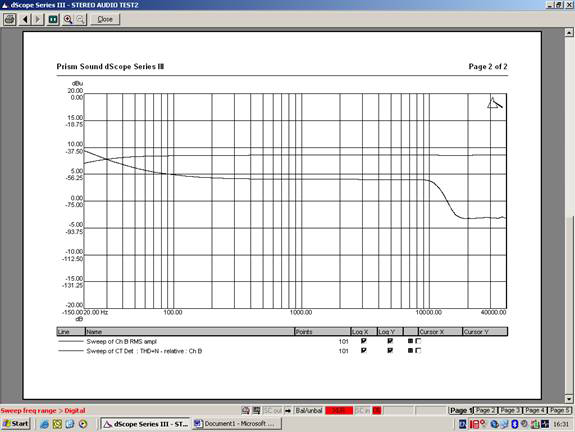Switch to the Page 5 tab in the status bar
This screenshot has width=575, height=432.
click(x=560, y=410)
